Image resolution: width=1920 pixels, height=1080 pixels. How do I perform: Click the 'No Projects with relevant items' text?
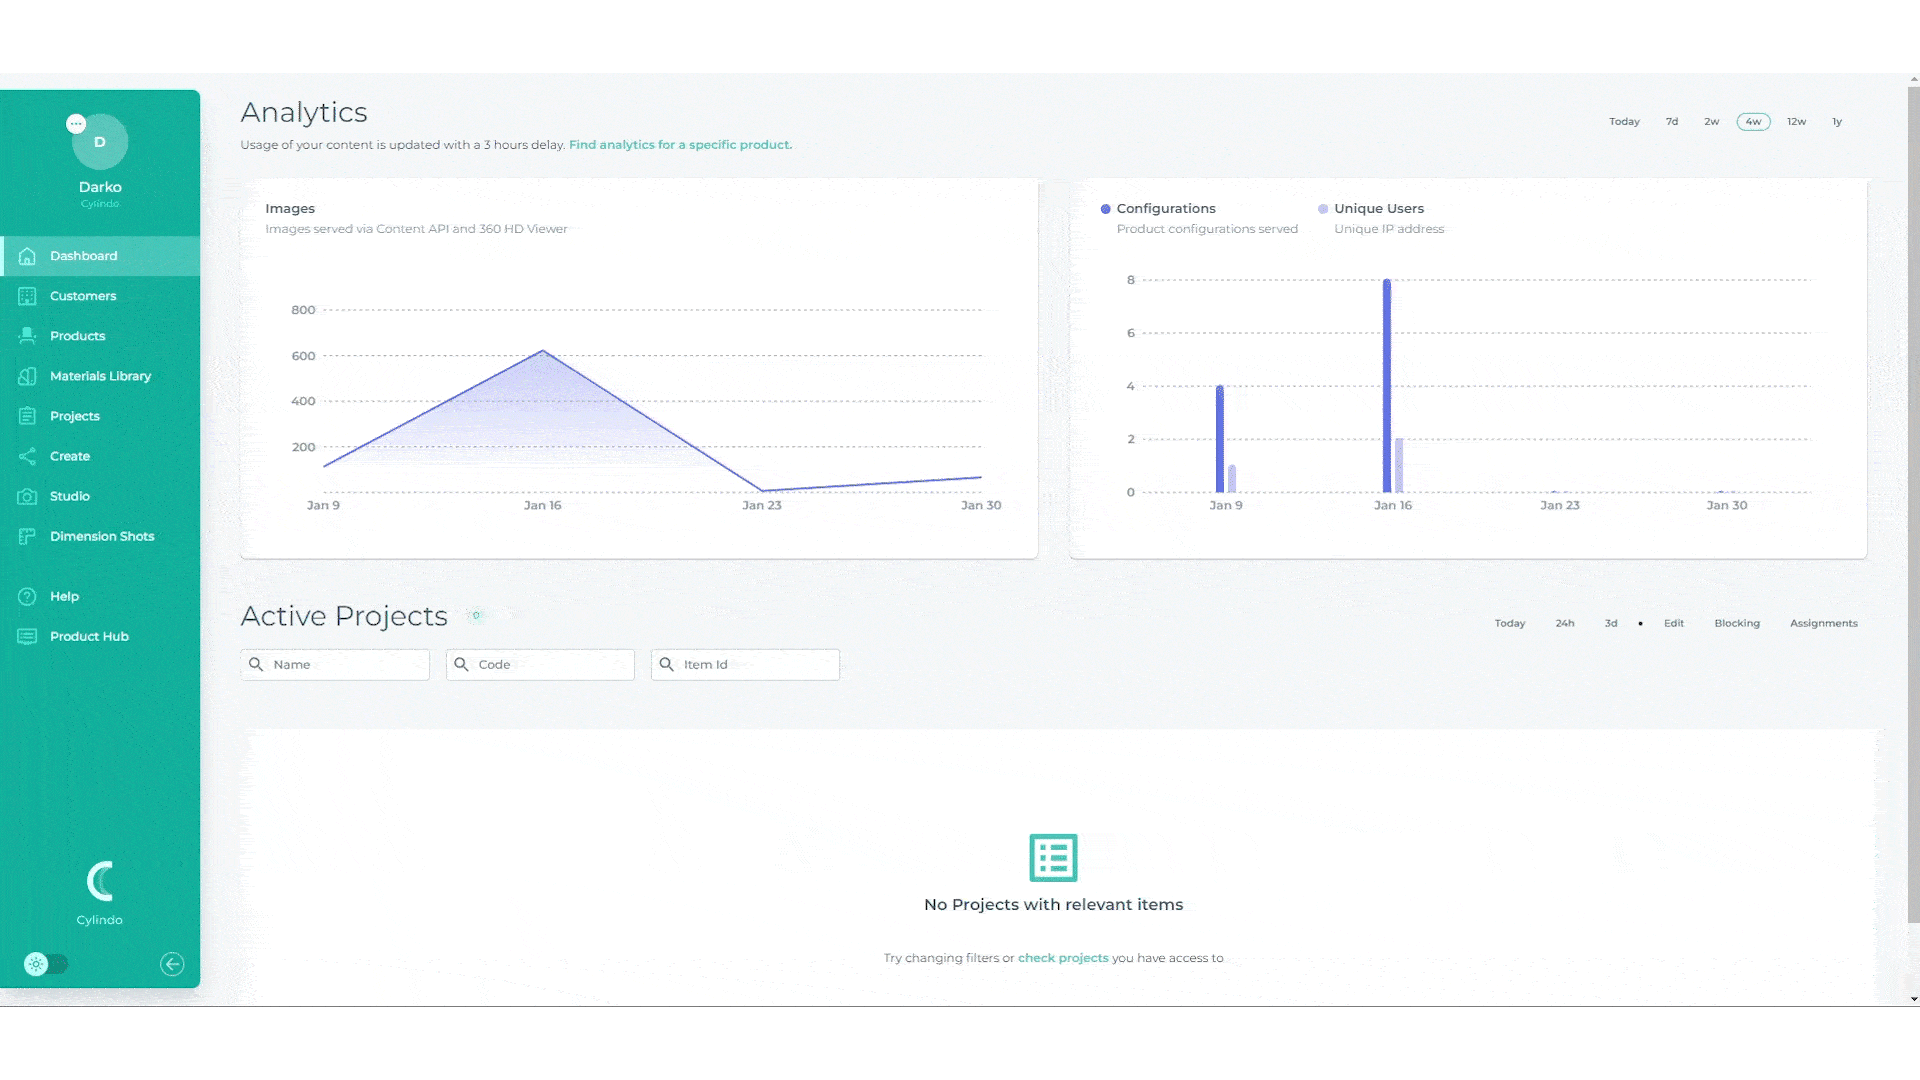(1053, 905)
